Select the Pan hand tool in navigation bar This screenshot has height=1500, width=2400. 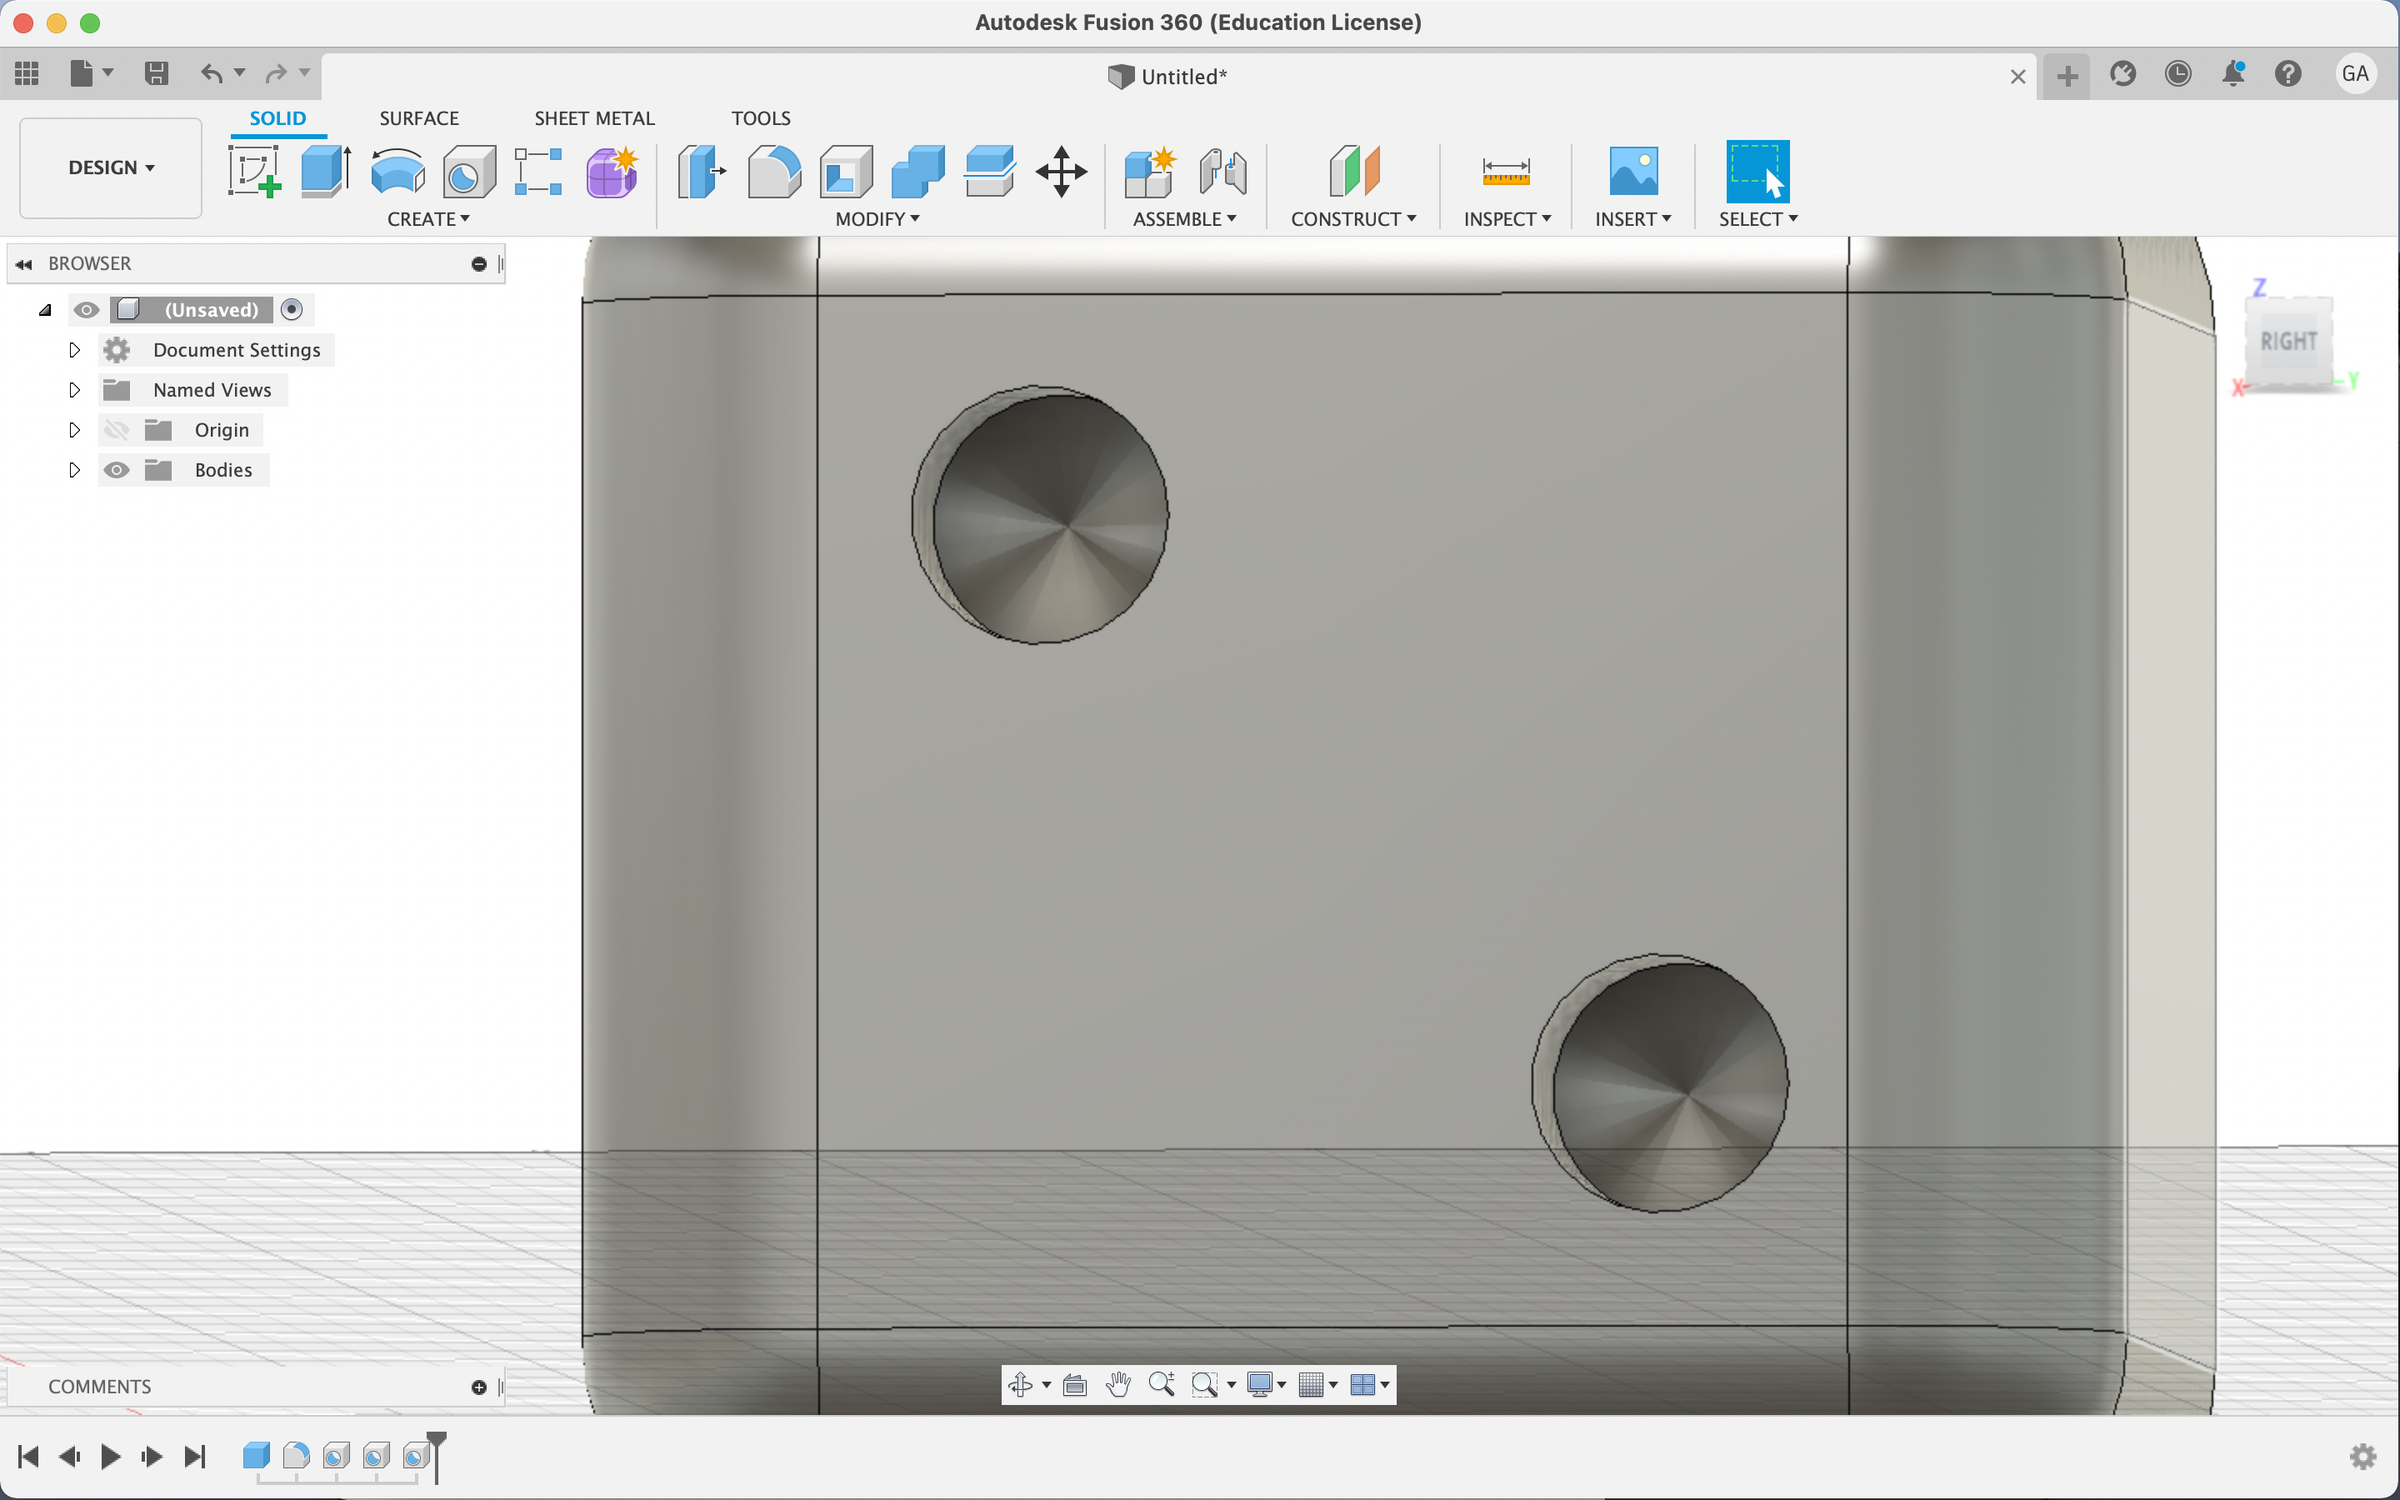tap(1118, 1384)
